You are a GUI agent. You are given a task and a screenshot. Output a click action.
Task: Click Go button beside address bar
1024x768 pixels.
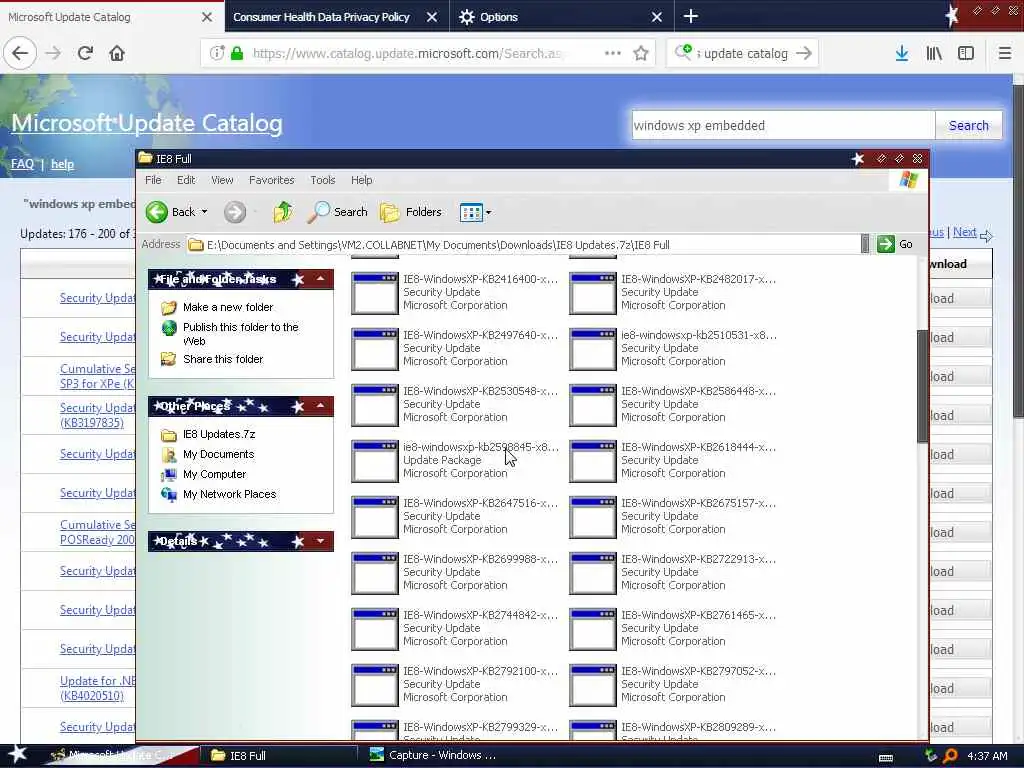(x=895, y=244)
